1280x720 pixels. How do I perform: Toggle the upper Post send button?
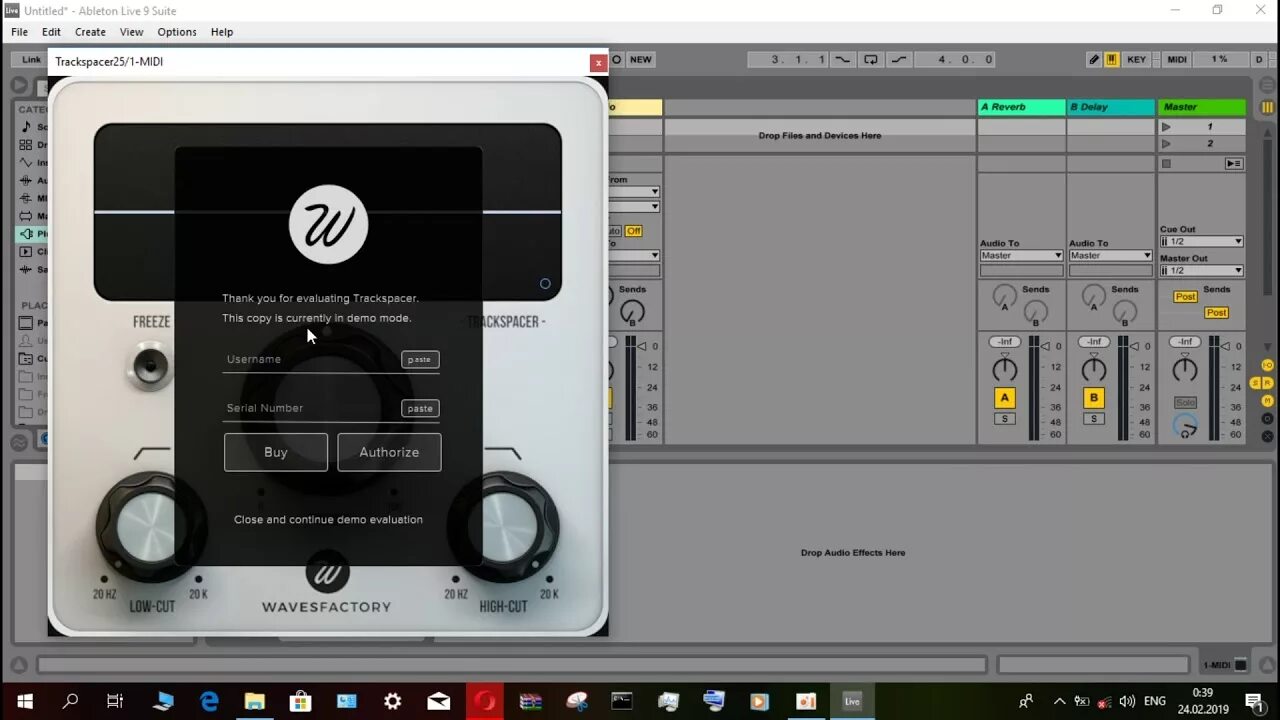[x=1185, y=297]
